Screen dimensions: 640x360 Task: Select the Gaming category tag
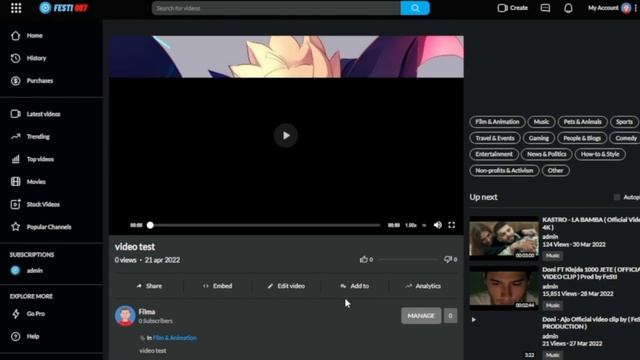coord(539,138)
